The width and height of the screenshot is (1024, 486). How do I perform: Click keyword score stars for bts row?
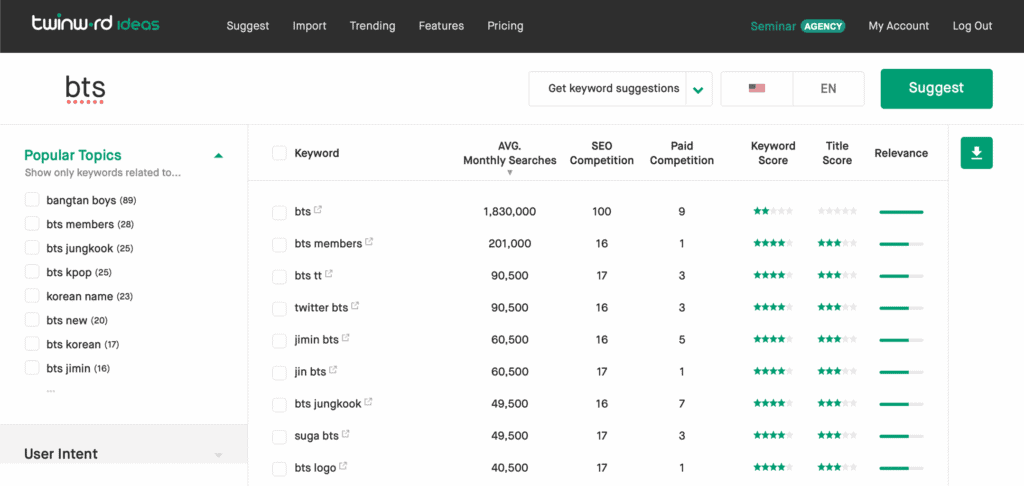pos(773,212)
